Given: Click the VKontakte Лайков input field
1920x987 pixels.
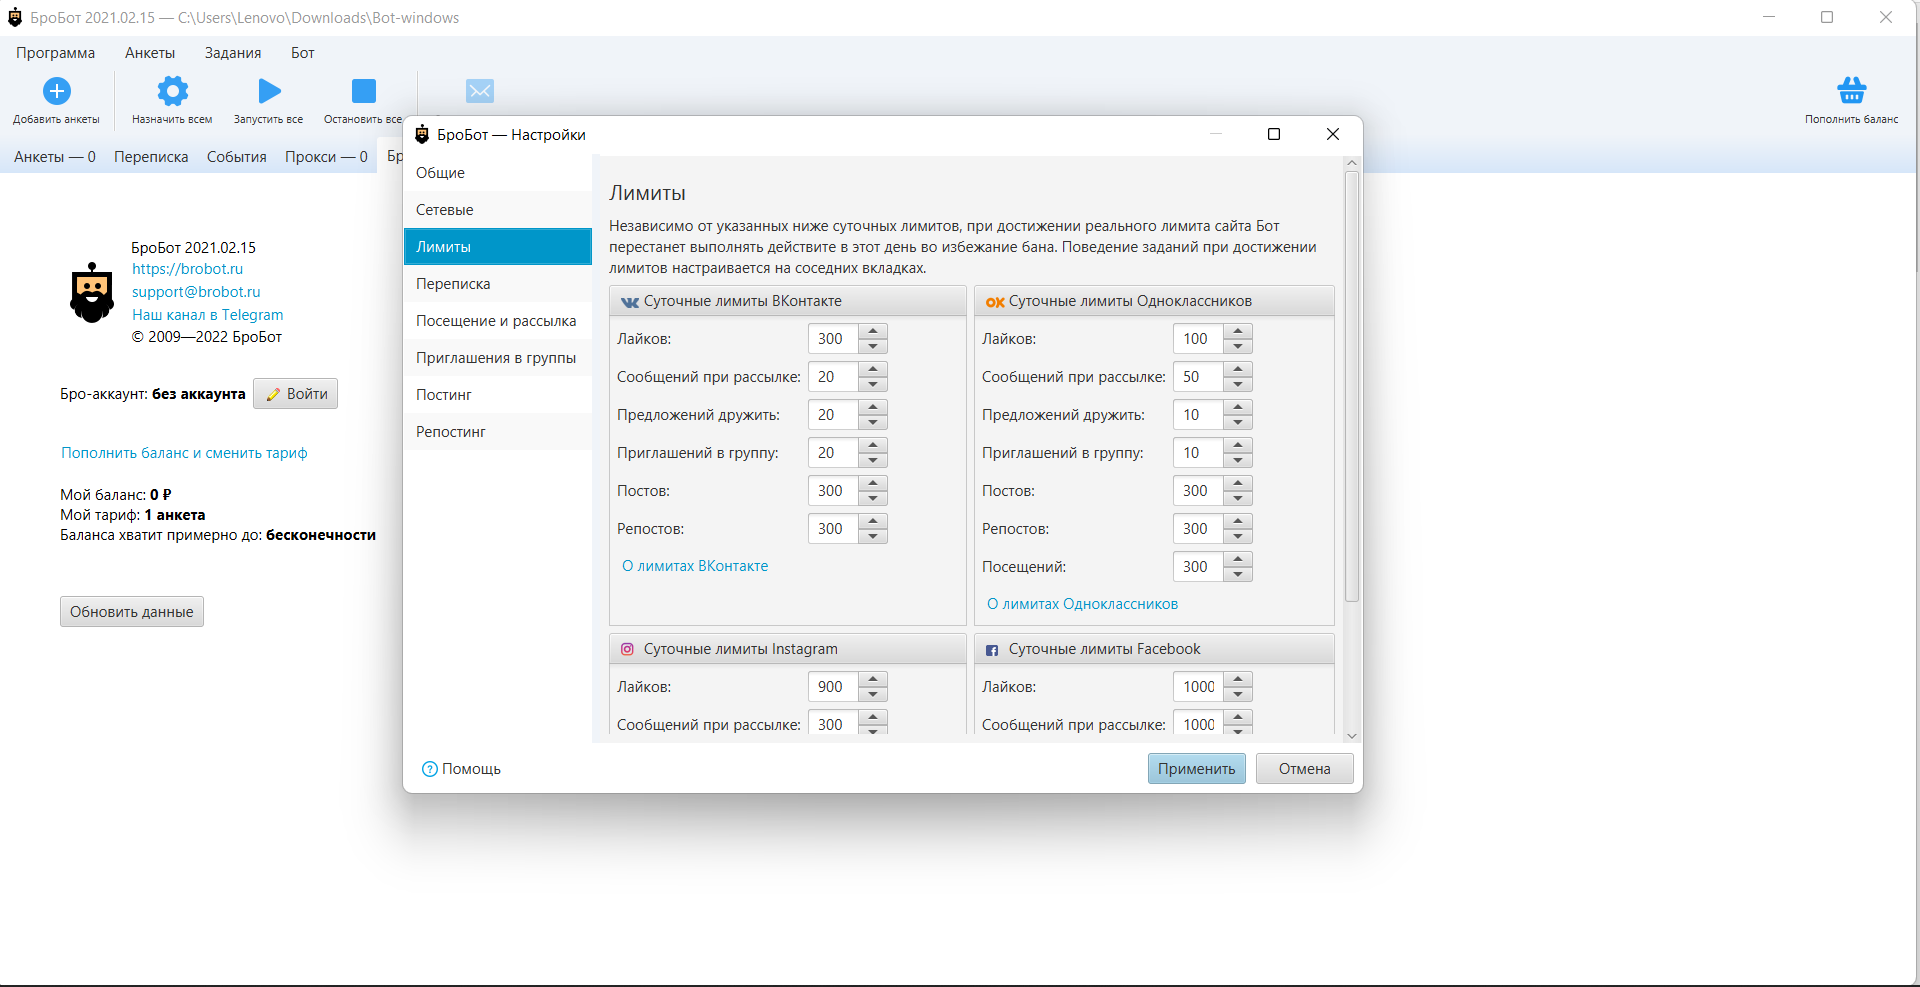Looking at the screenshot, I should coord(833,339).
